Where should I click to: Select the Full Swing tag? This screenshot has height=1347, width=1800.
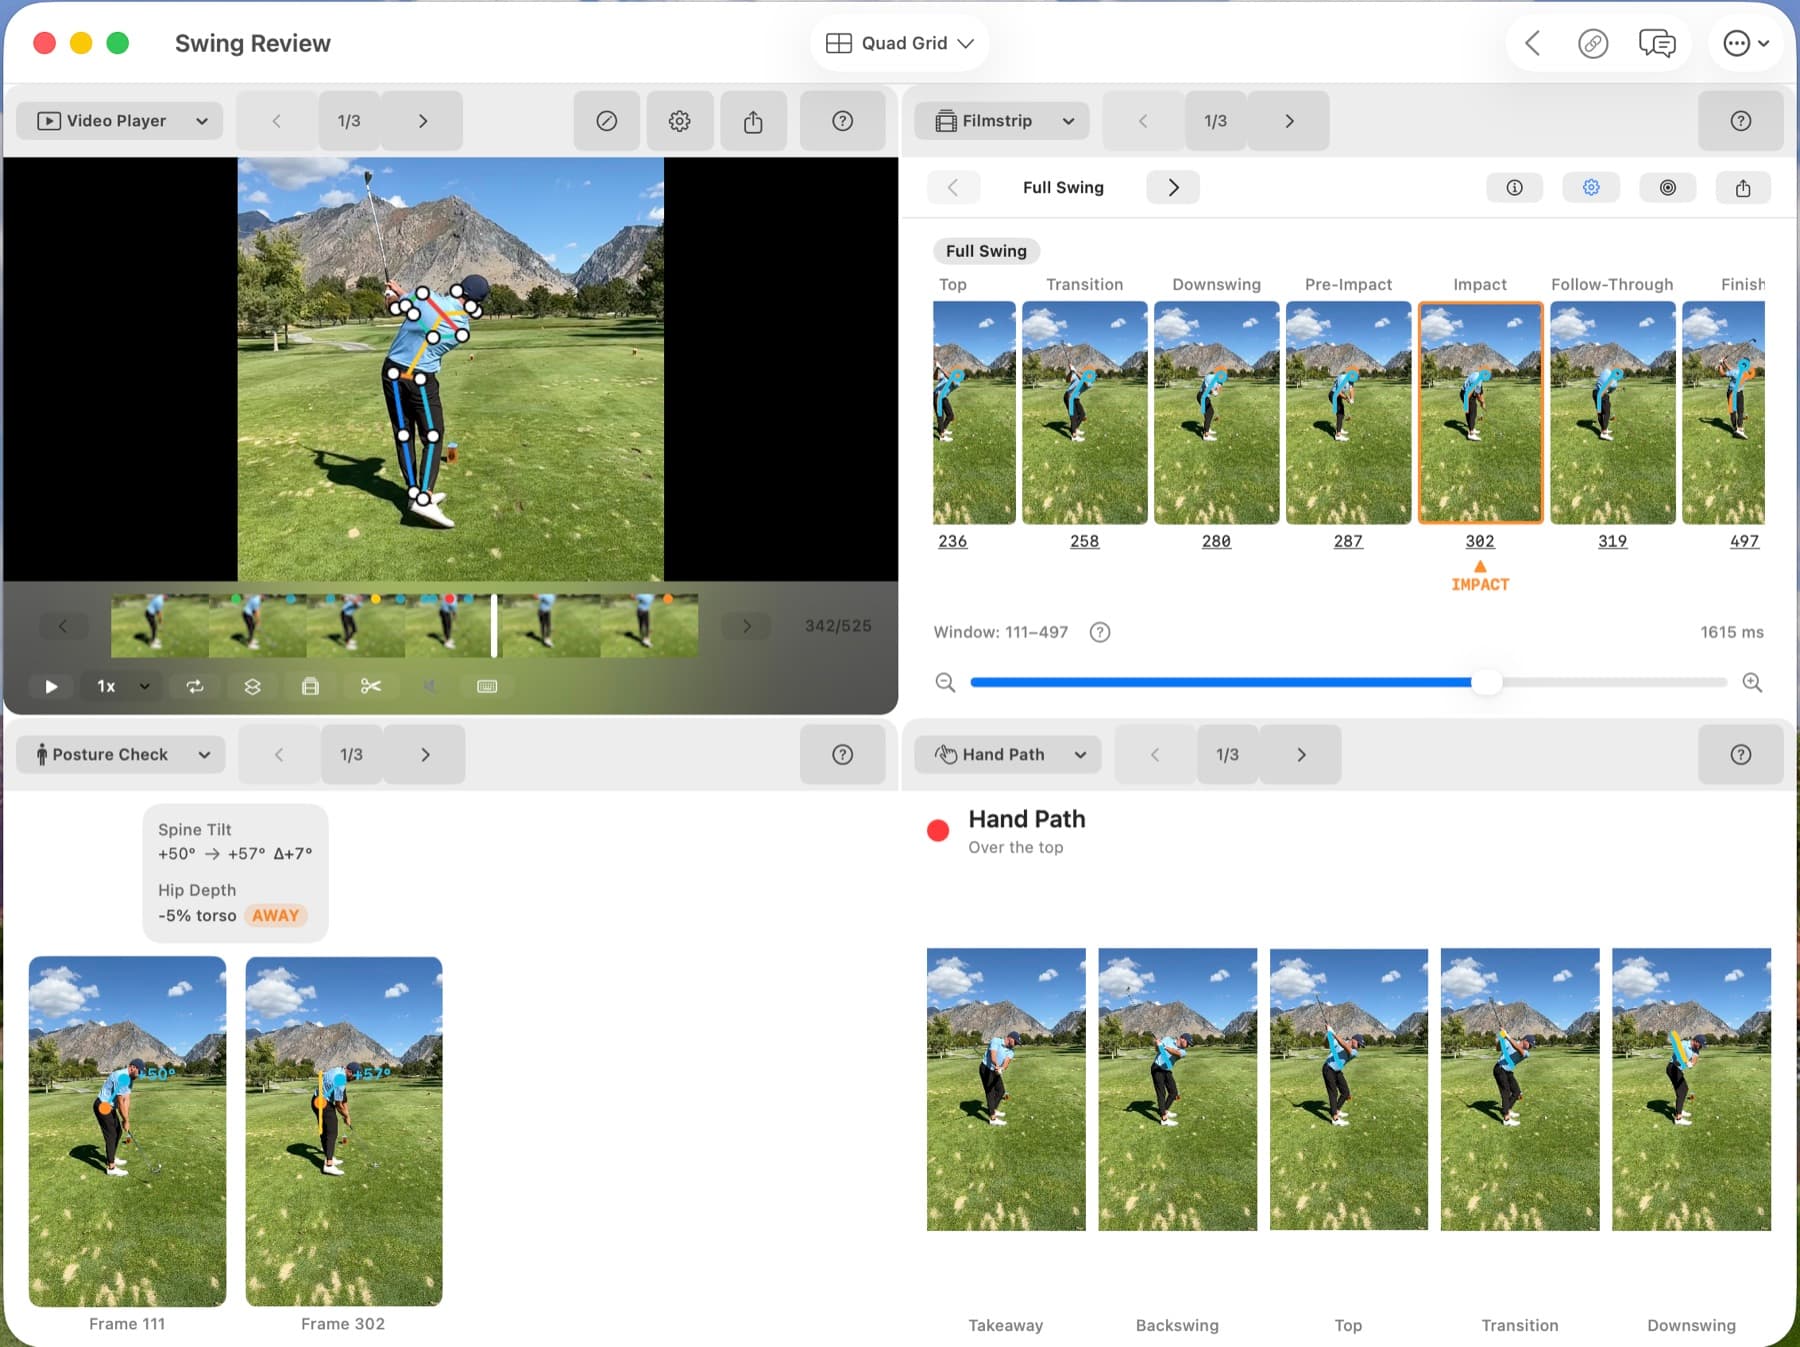tap(986, 251)
